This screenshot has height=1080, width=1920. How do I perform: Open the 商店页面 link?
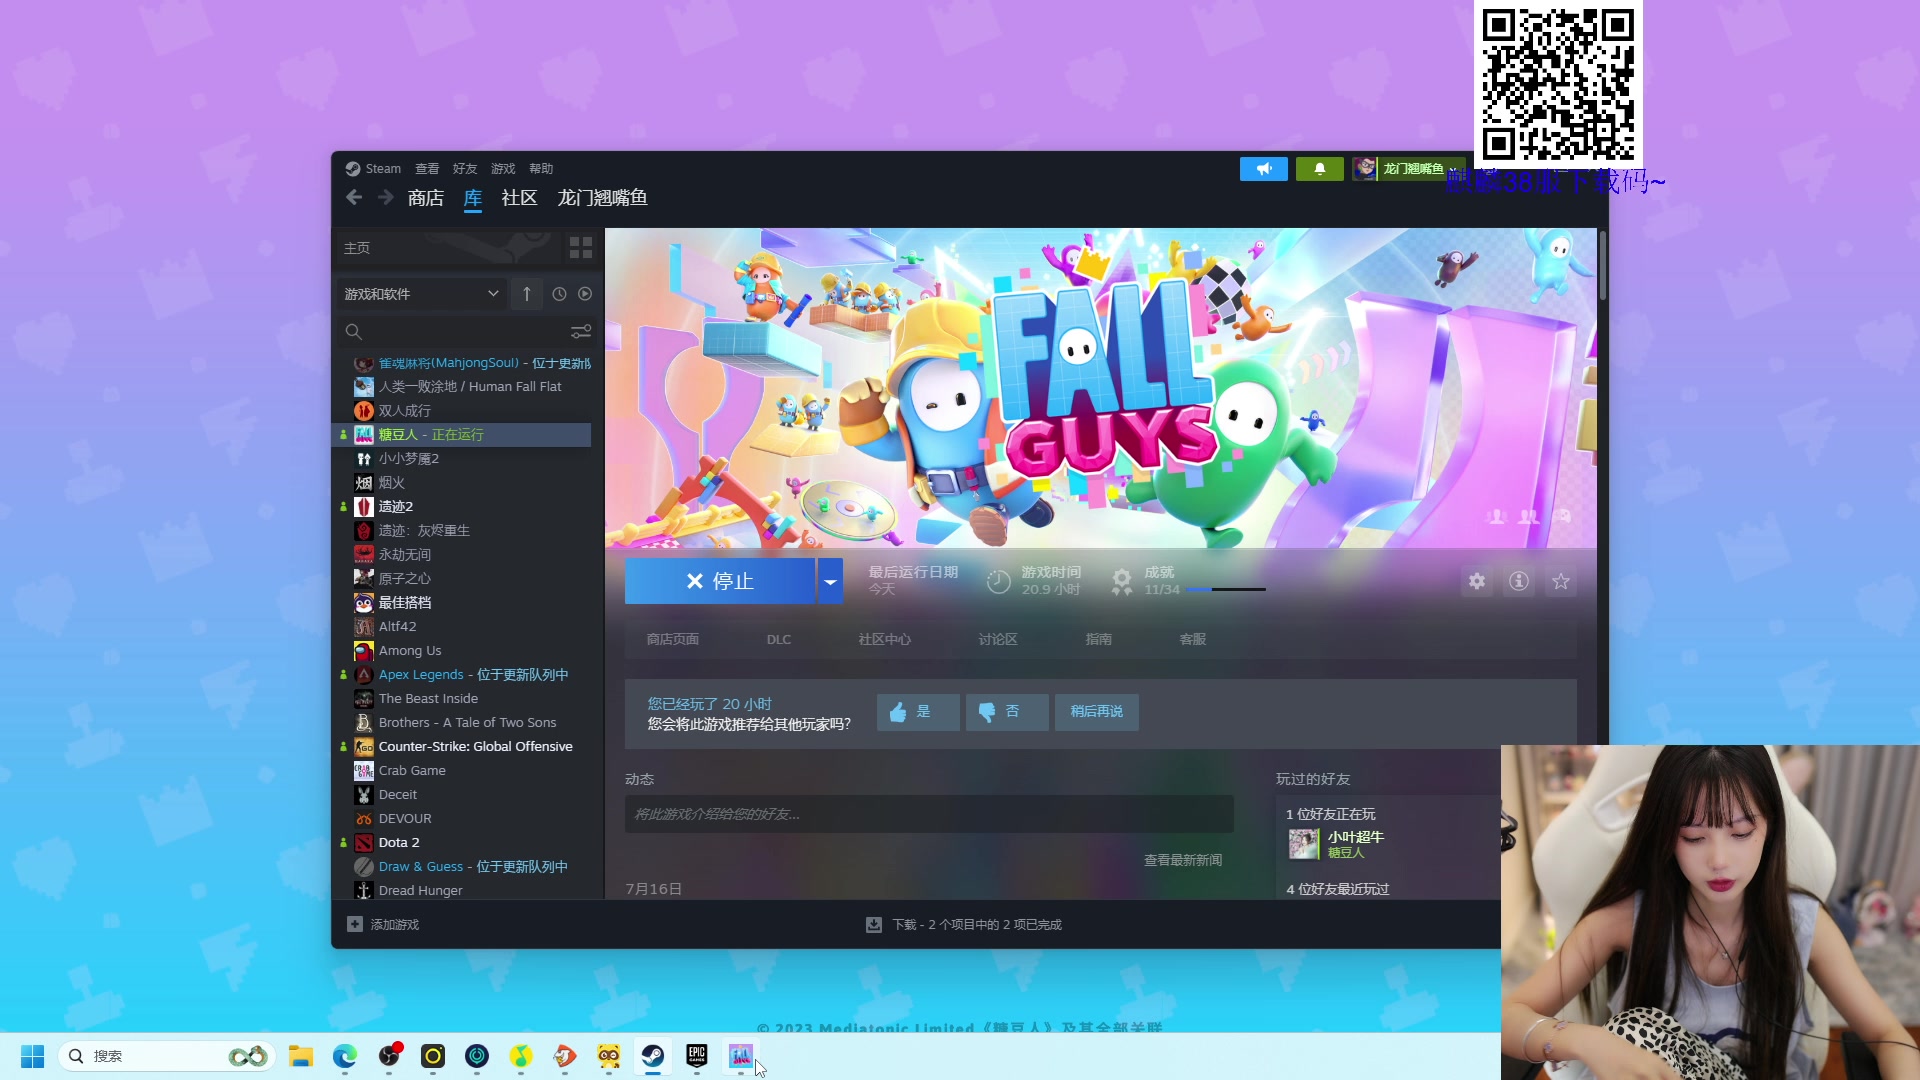[673, 640]
